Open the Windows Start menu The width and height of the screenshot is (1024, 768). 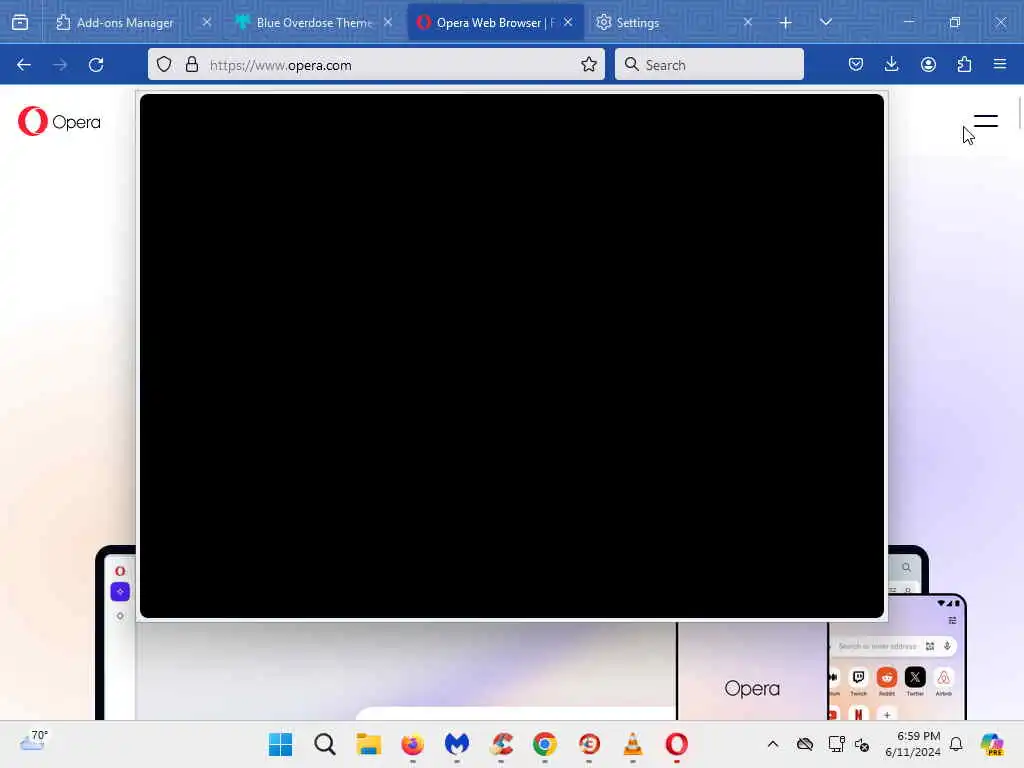pos(281,744)
